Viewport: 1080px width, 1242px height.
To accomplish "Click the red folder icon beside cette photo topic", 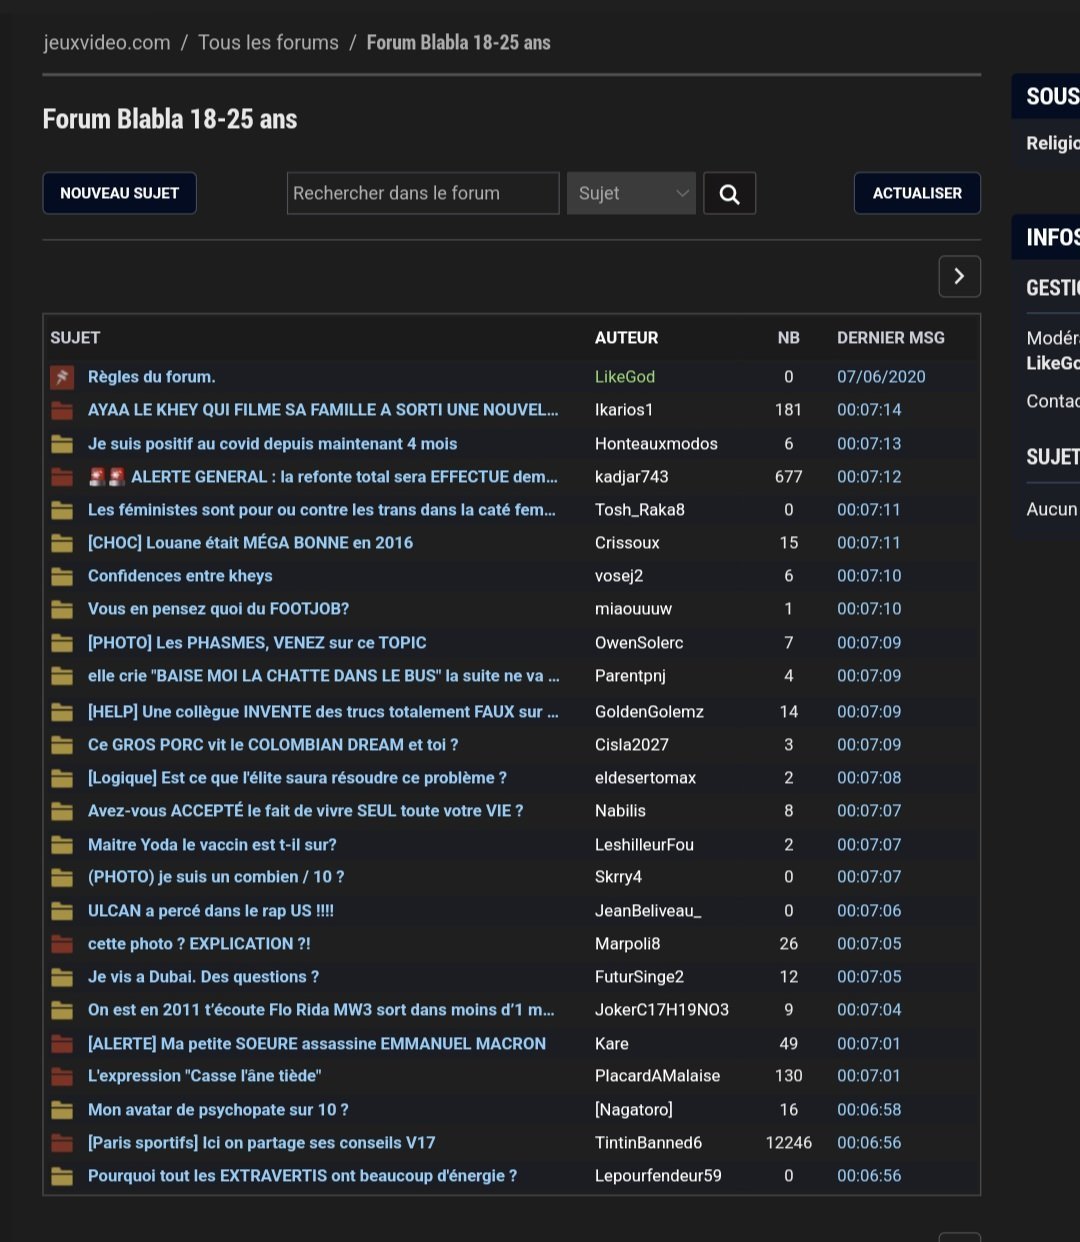I will [x=62, y=944].
